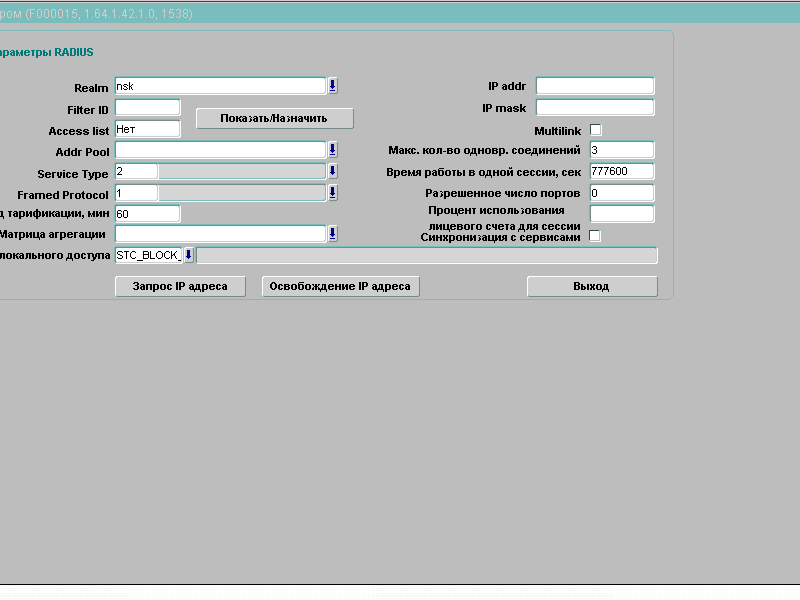
Task: Focus the Framed Protocol field with value 1
Action: coord(136,193)
